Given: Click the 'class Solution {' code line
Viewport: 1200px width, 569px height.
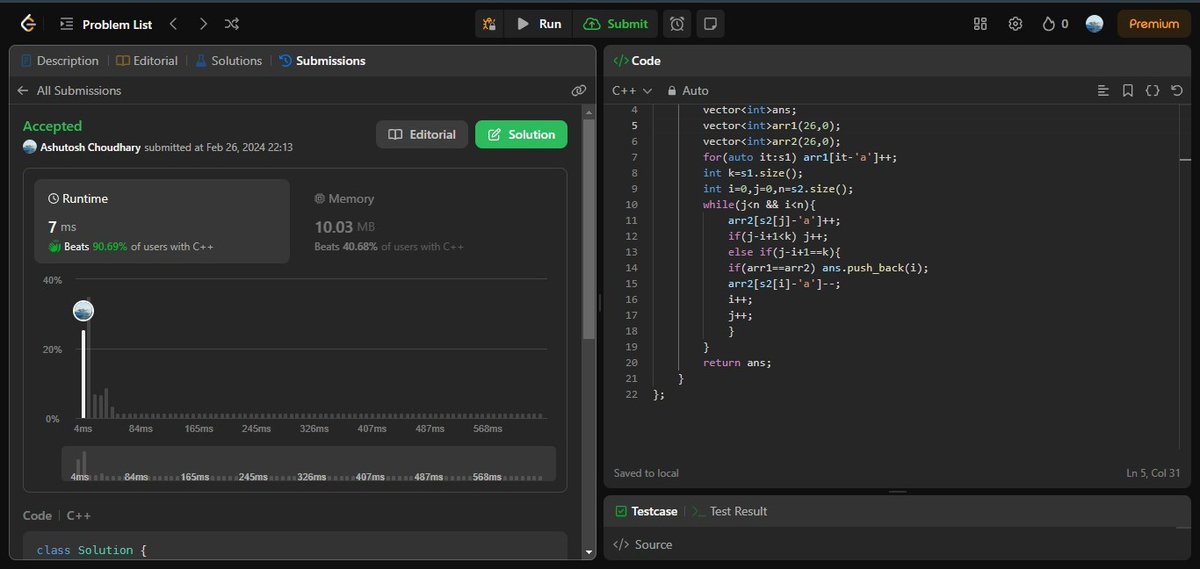Looking at the screenshot, I should [91, 550].
